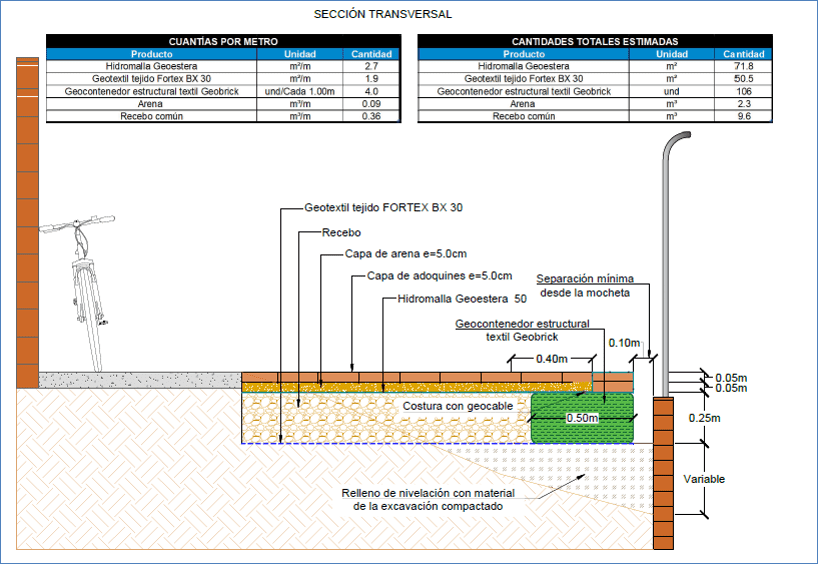
Task: Click 'Geocontenedor estructural' drawing annotation
Action: tap(522, 324)
